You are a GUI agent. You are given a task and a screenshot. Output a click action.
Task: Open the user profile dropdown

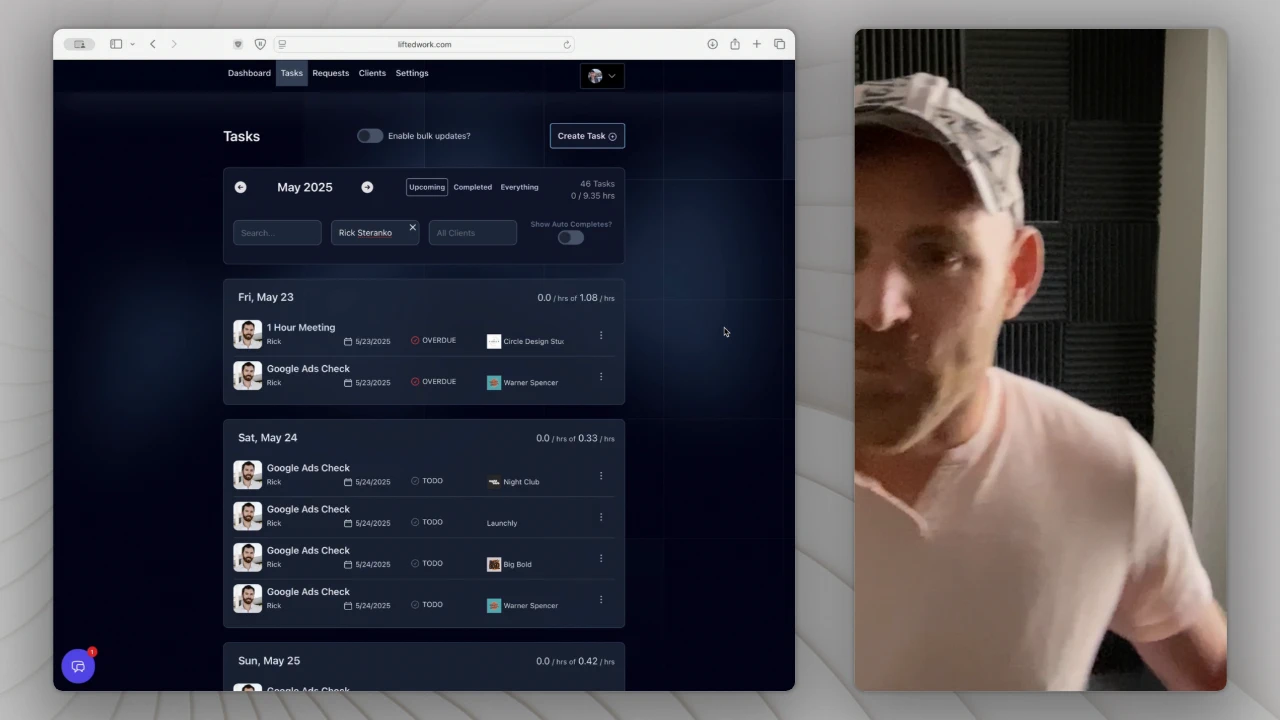(602, 76)
